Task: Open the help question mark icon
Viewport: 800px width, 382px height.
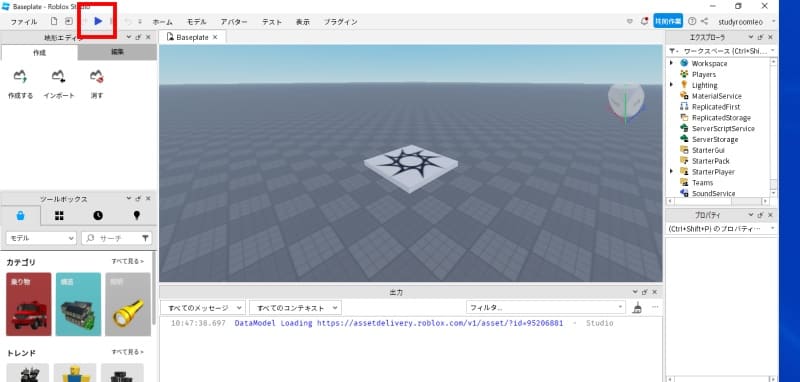Action: coord(692,21)
